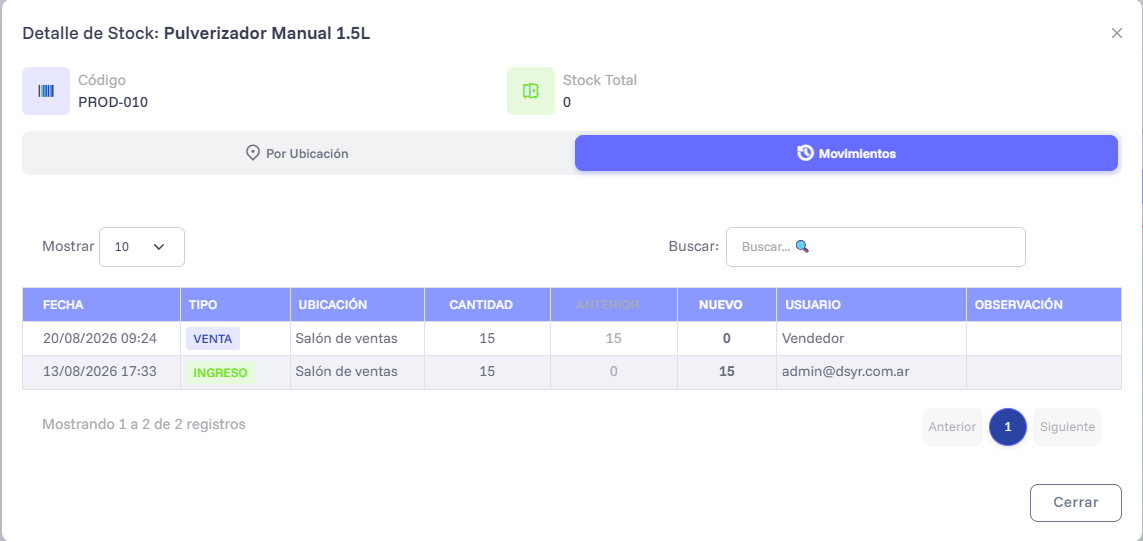Click the PROD-010 product code
Screen dimensions: 1143x541
coord(113,103)
